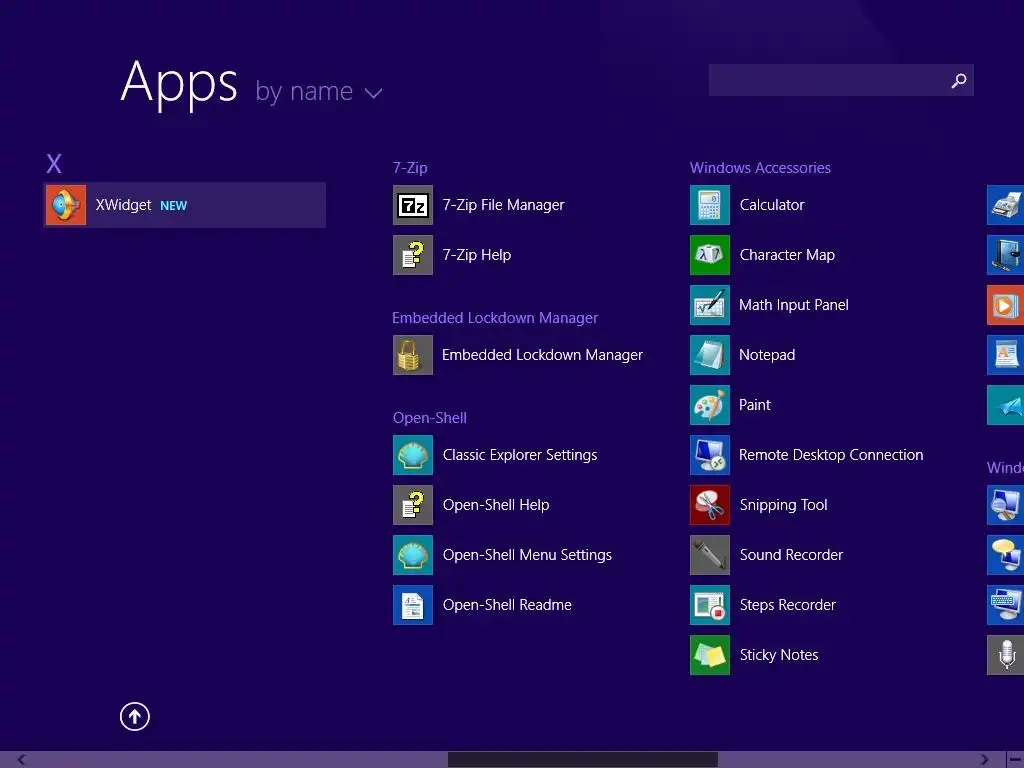Image resolution: width=1024 pixels, height=768 pixels.
Task: Click the circled up arrow button
Action: coord(135,716)
